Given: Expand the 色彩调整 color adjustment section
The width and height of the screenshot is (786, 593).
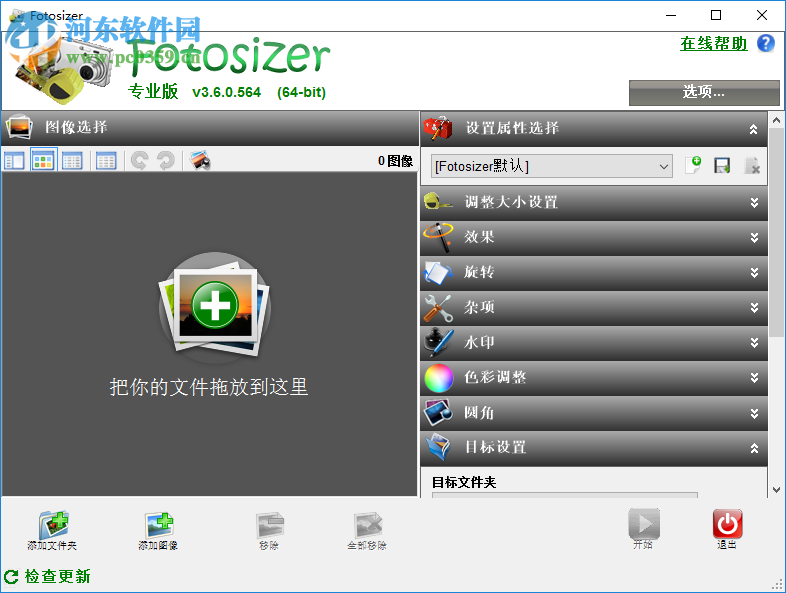Looking at the screenshot, I should pos(754,377).
